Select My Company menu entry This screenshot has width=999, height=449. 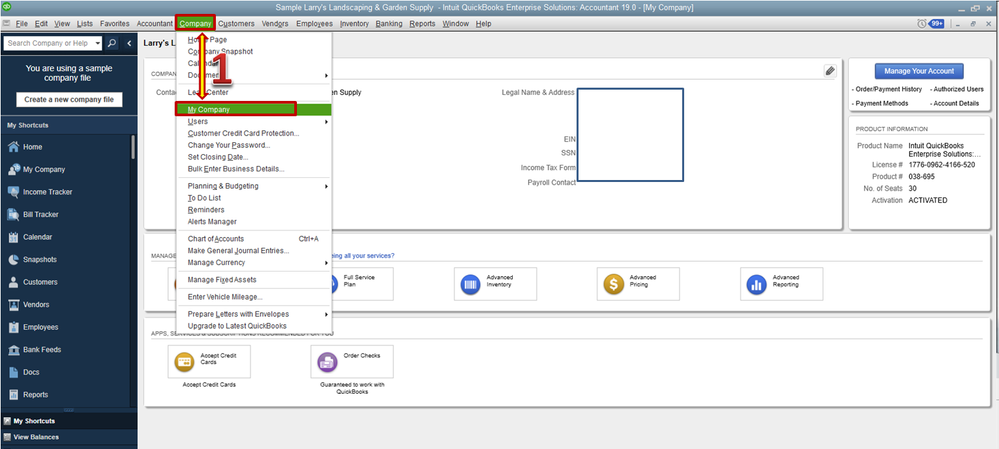[x=253, y=110]
